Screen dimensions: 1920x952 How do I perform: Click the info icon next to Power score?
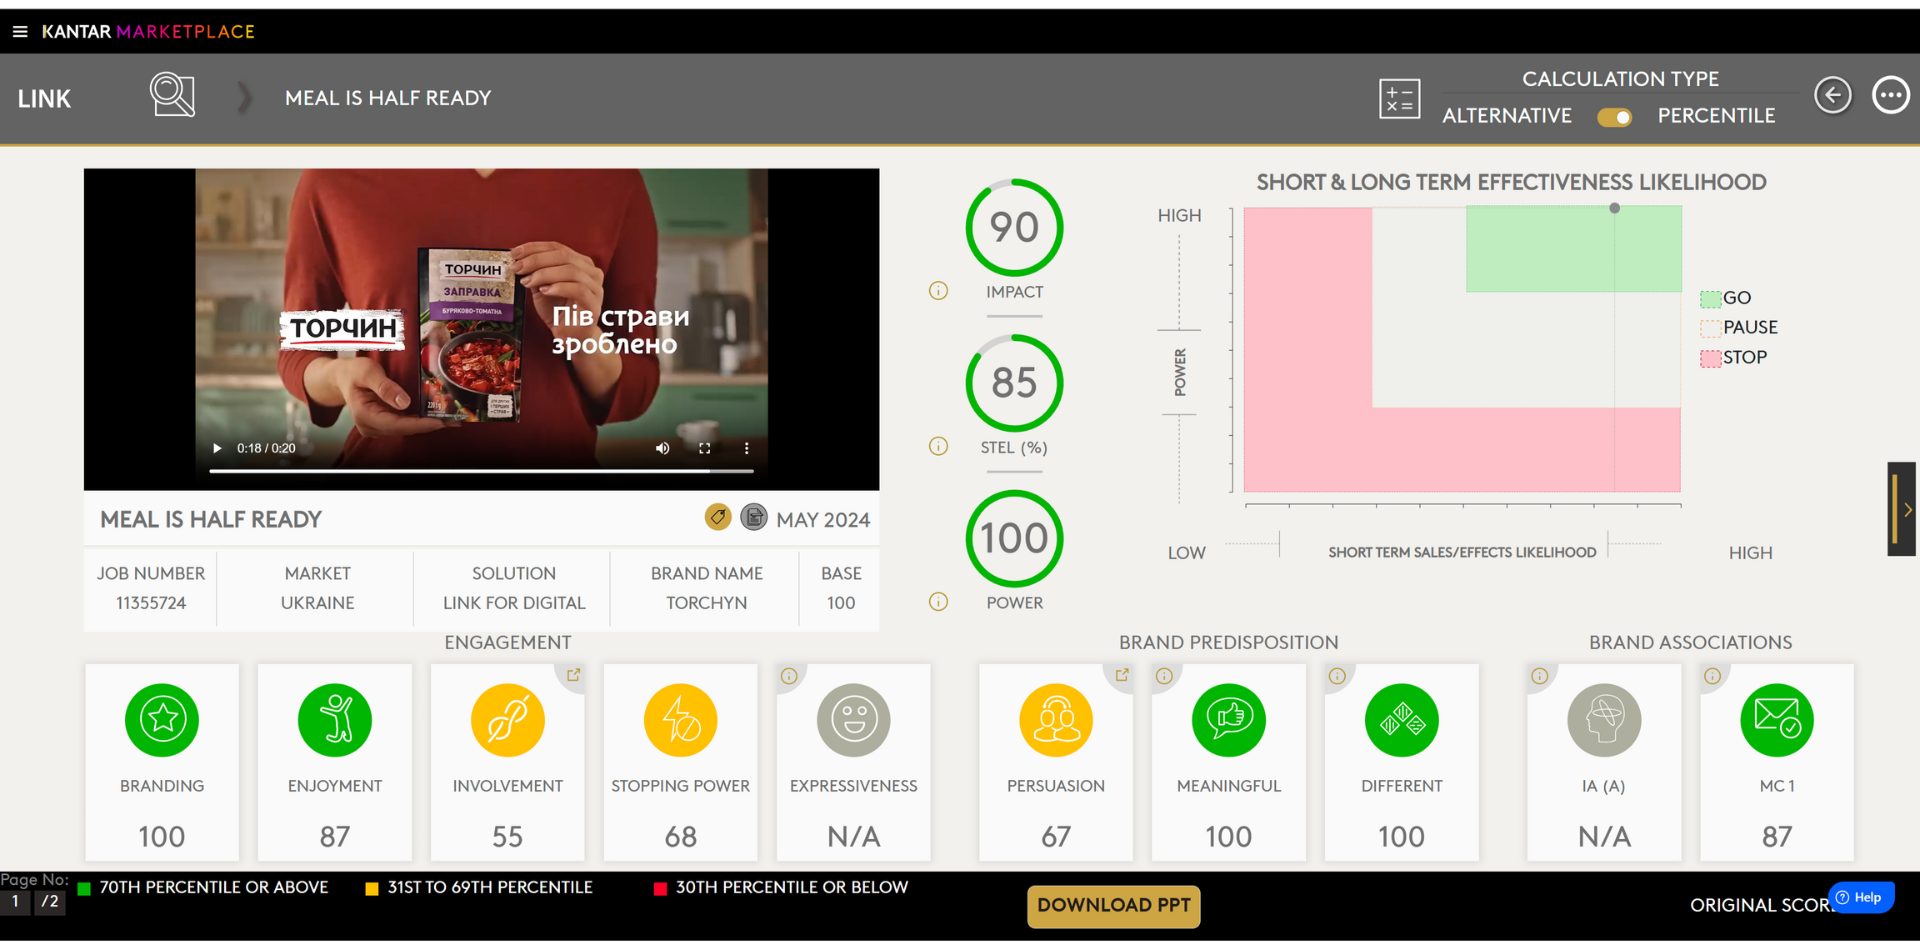click(x=938, y=602)
